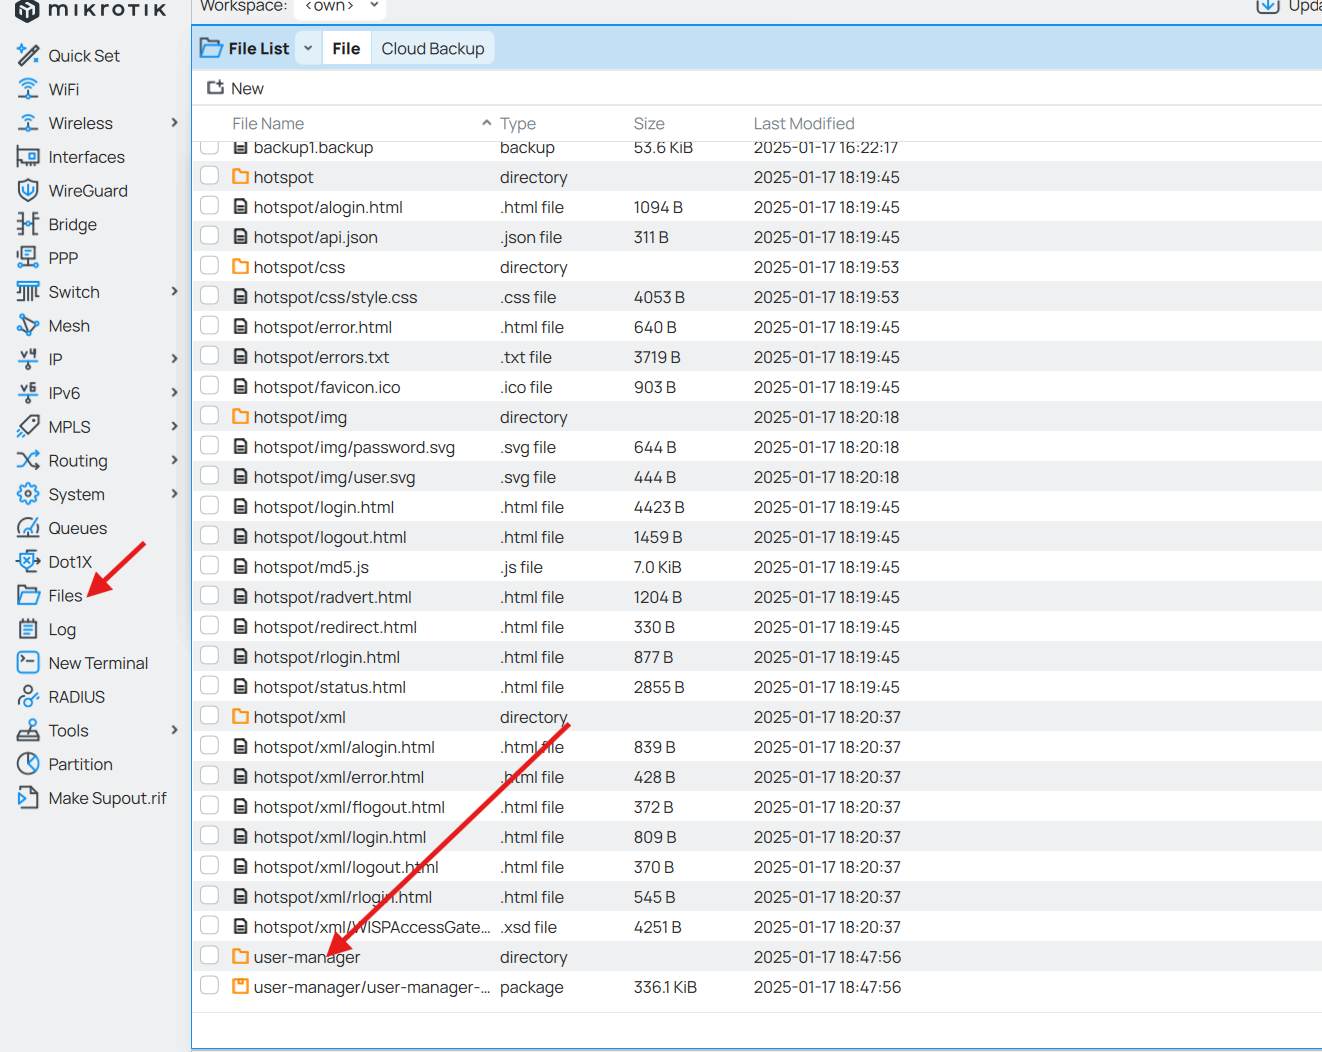
Task: Open Interfaces via its icon
Action: [28, 157]
